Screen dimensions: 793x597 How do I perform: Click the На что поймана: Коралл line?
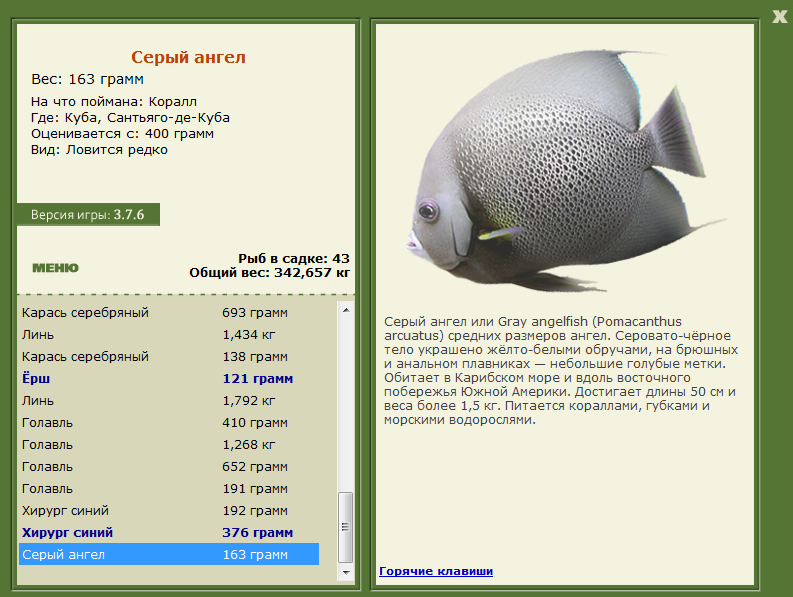pos(114,102)
